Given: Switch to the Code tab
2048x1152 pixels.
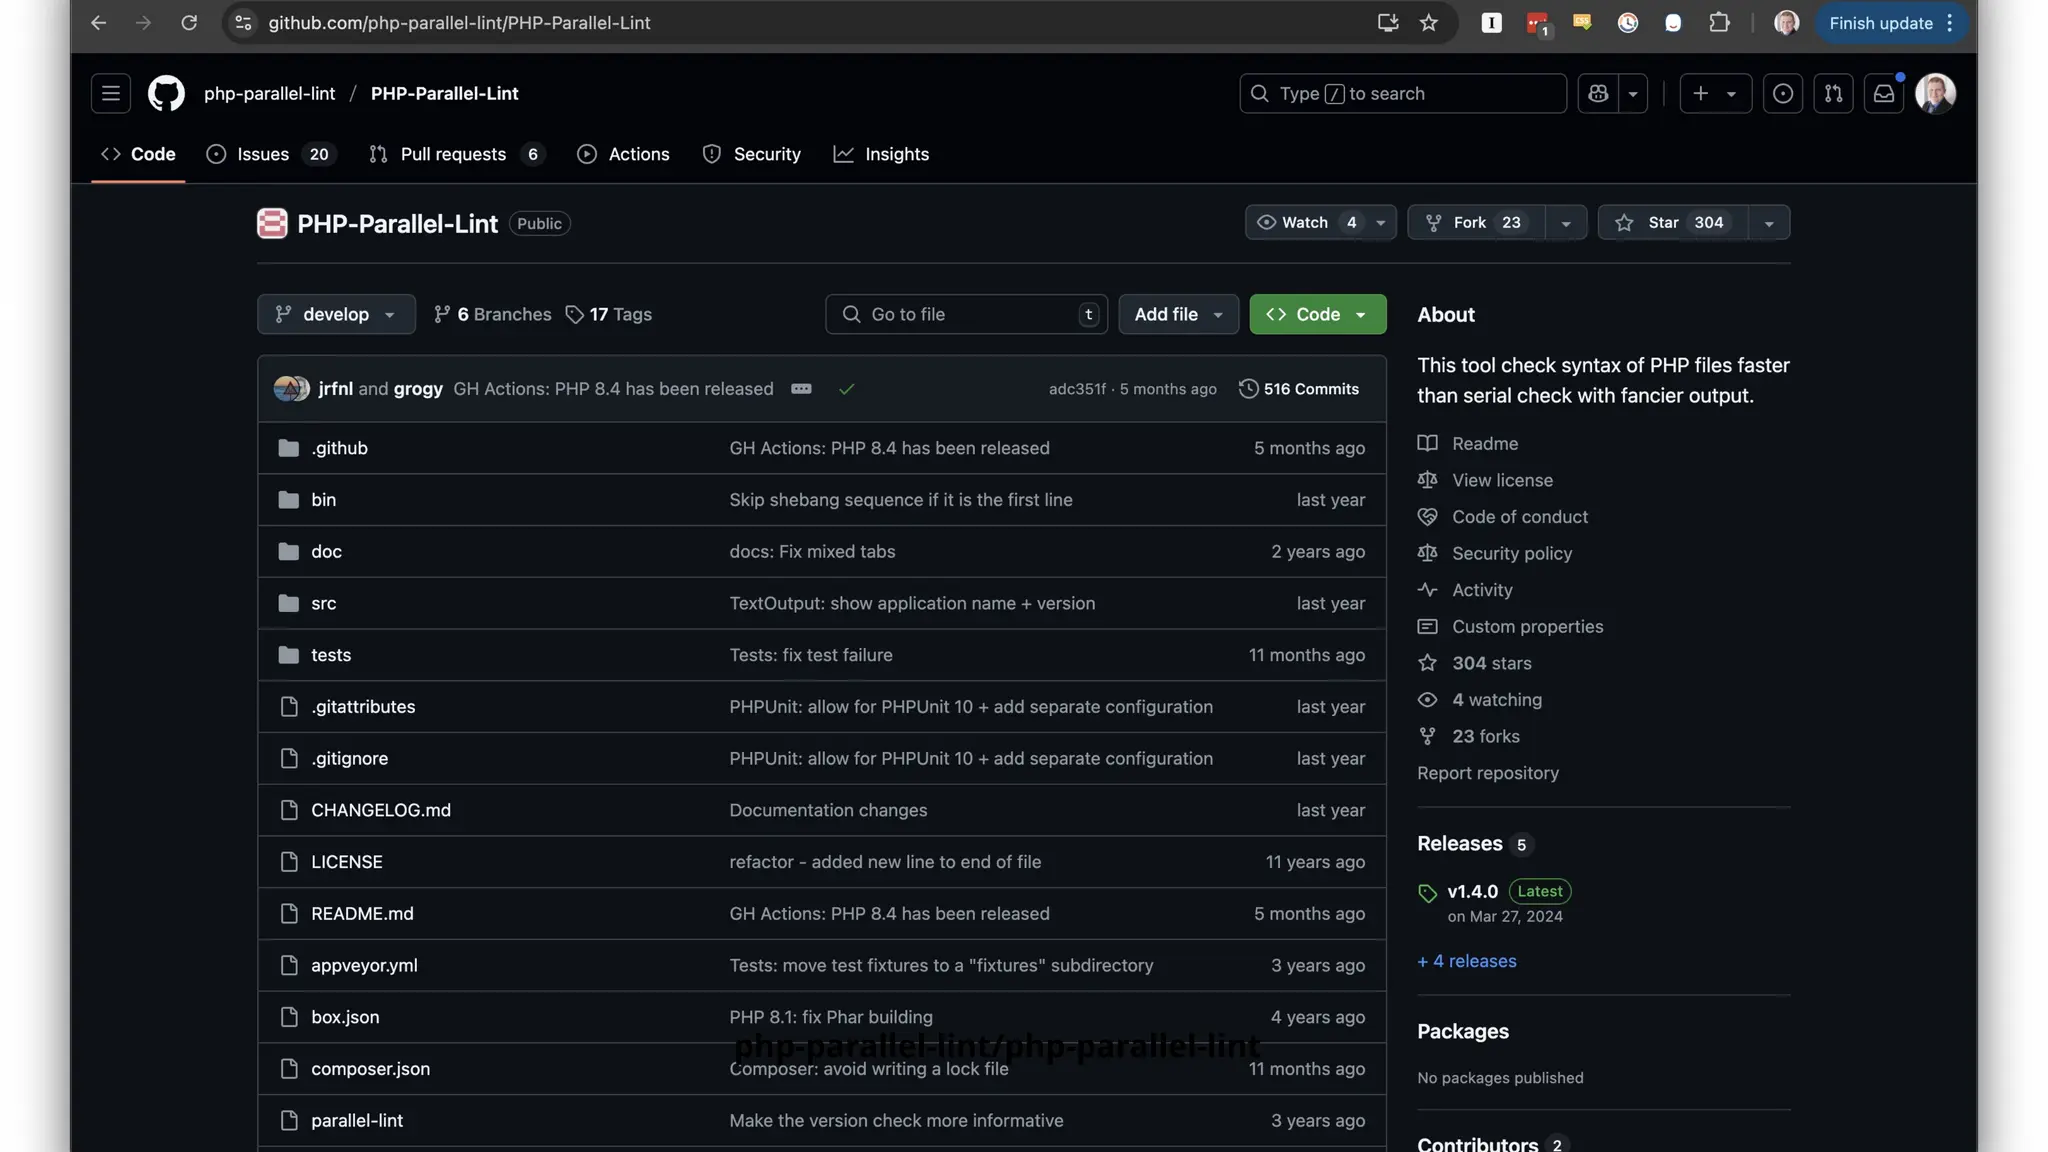Looking at the screenshot, I should 138,154.
